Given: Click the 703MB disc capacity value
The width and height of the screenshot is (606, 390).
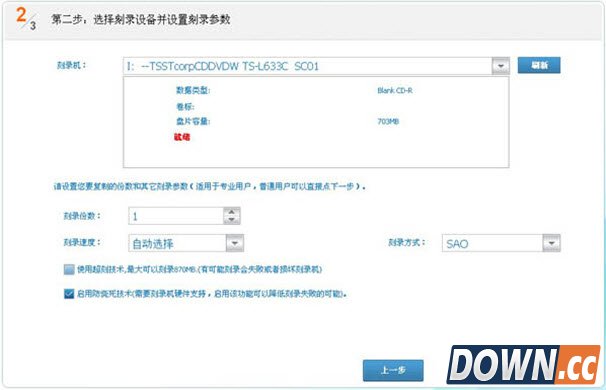Looking at the screenshot, I should [x=388, y=121].
